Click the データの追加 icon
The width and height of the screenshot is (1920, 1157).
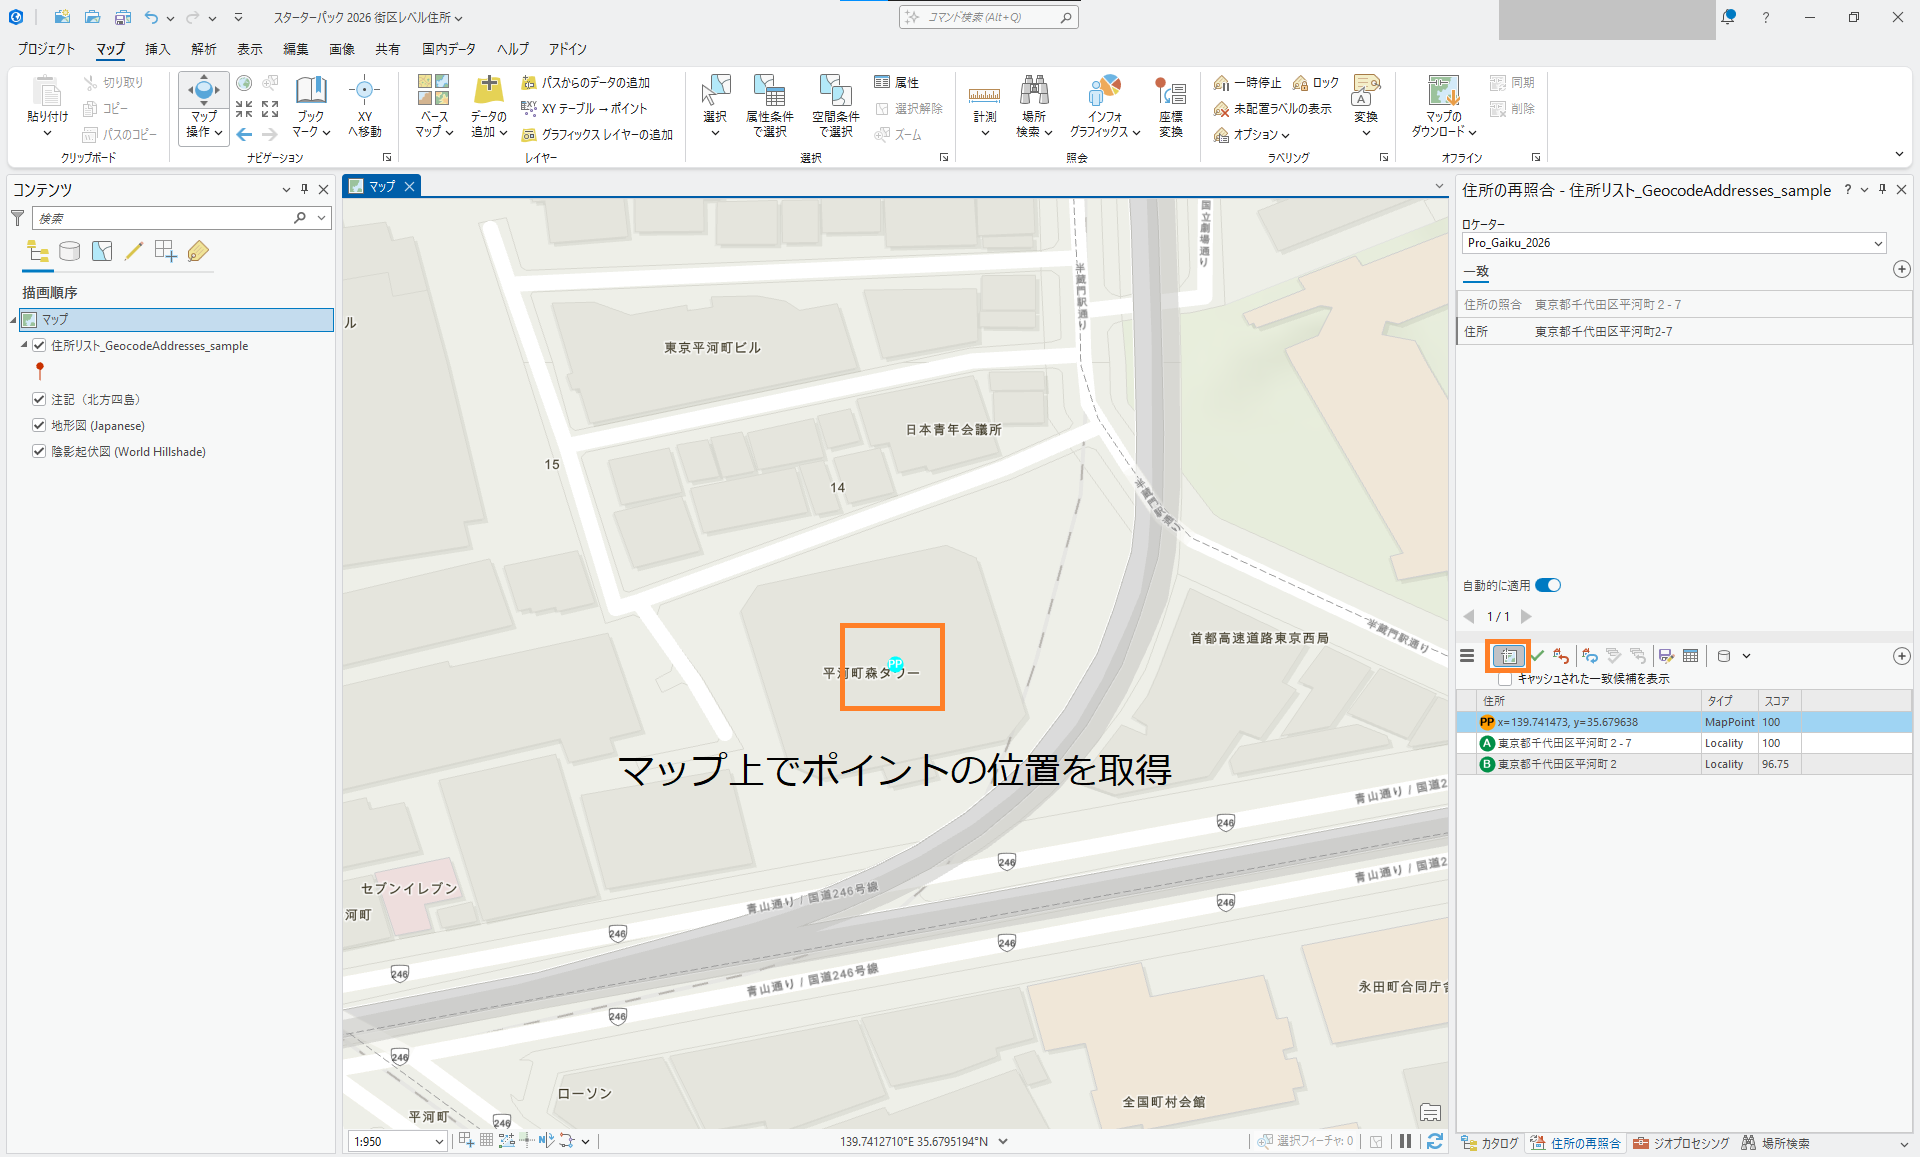click(x=488, y=92)
